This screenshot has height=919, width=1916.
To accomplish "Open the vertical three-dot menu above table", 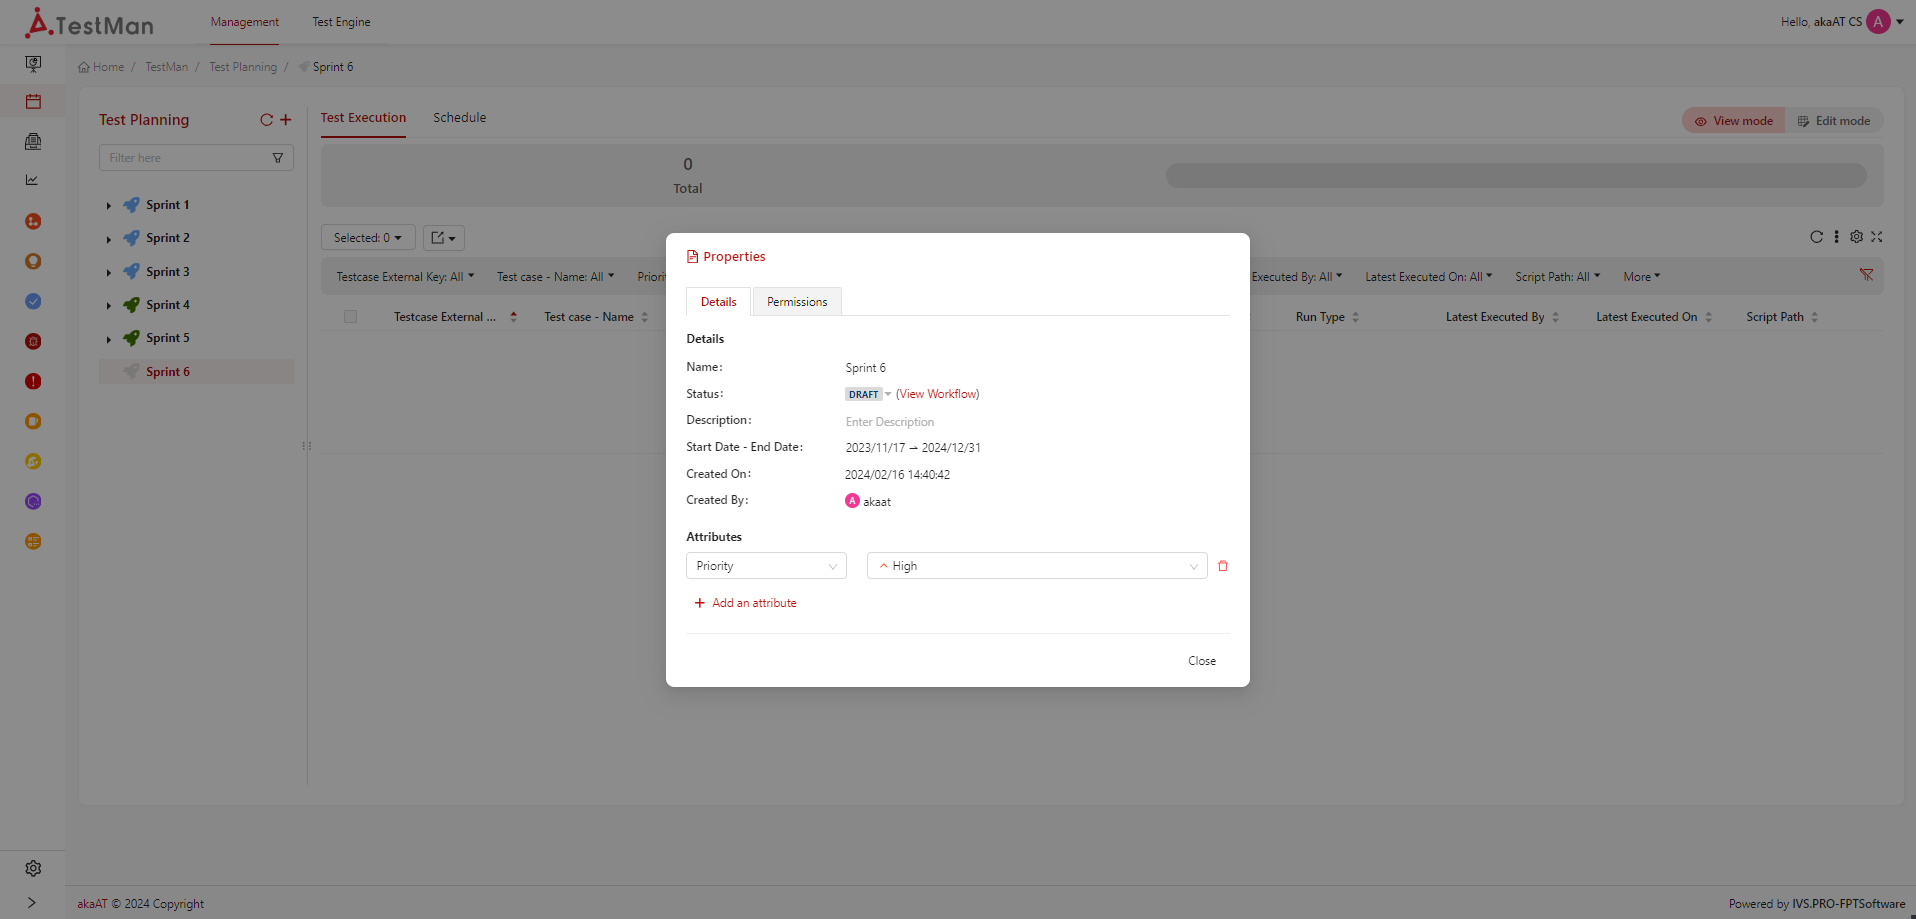I will [1836, 237].
